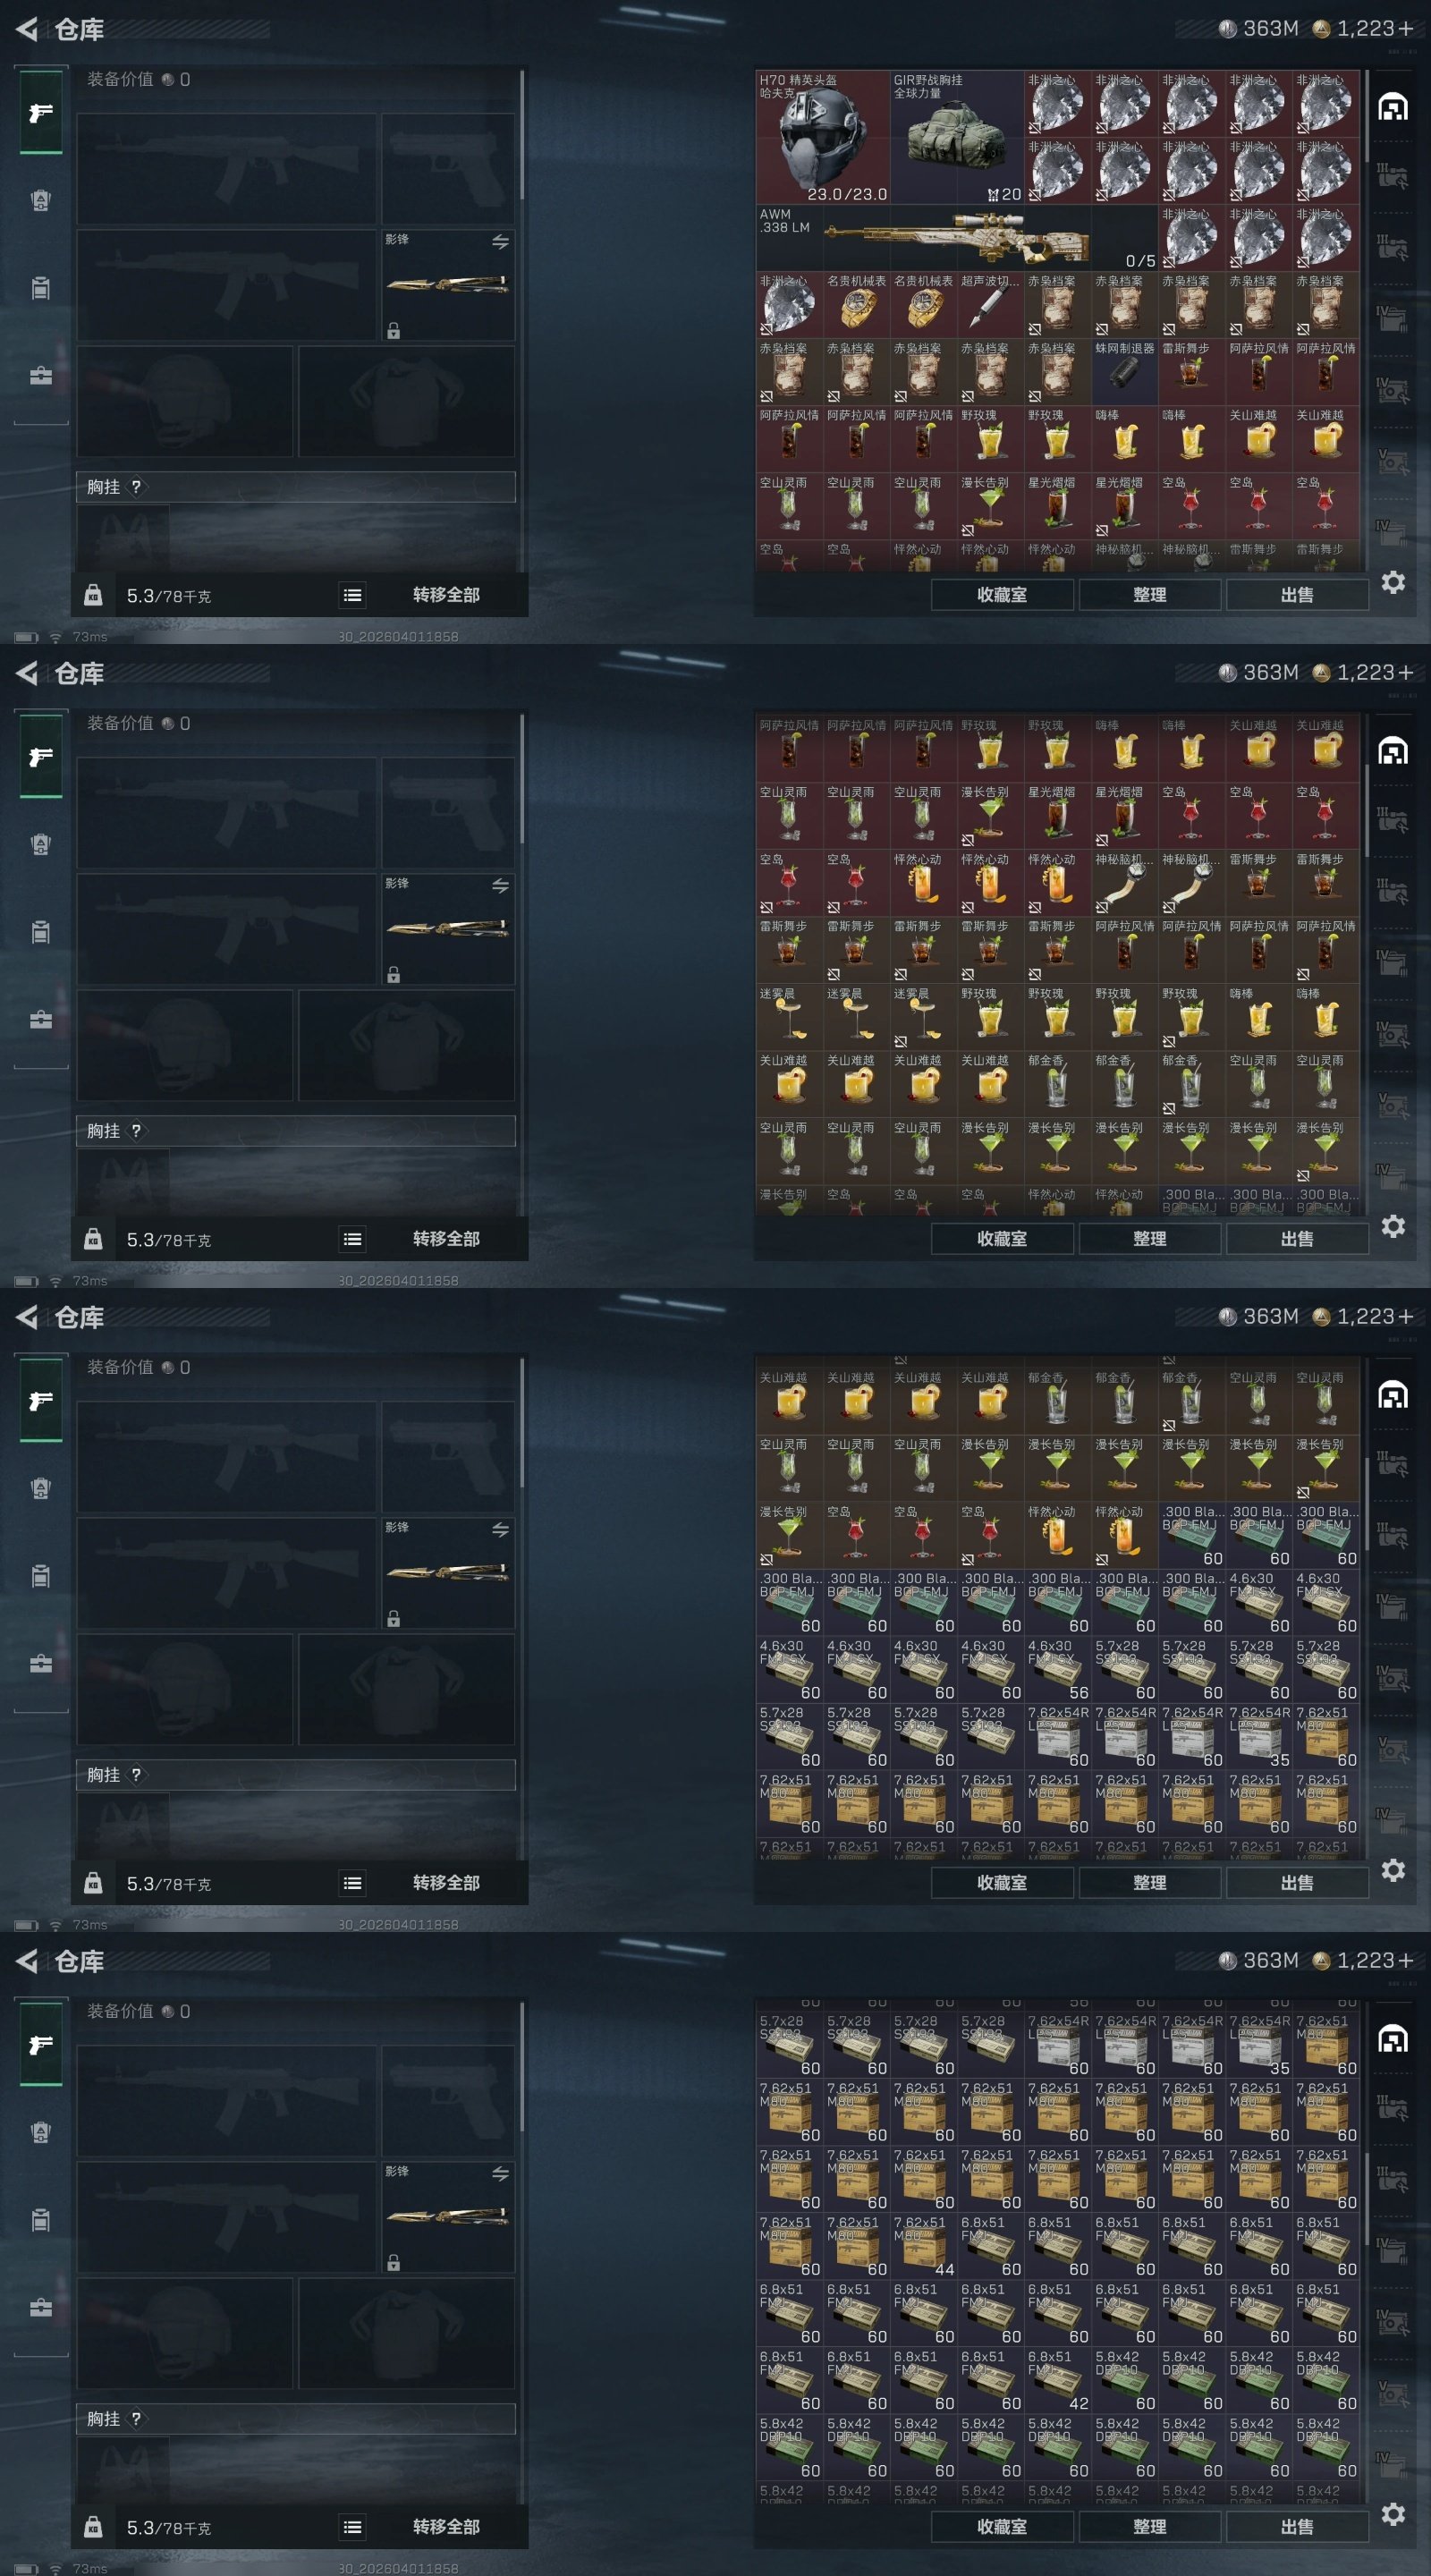Open 收藏室 under the 迷雾晨 cocktail grid
The height and width of the screenshot is (2576, 1431).
click(x=1002, y=1239)
